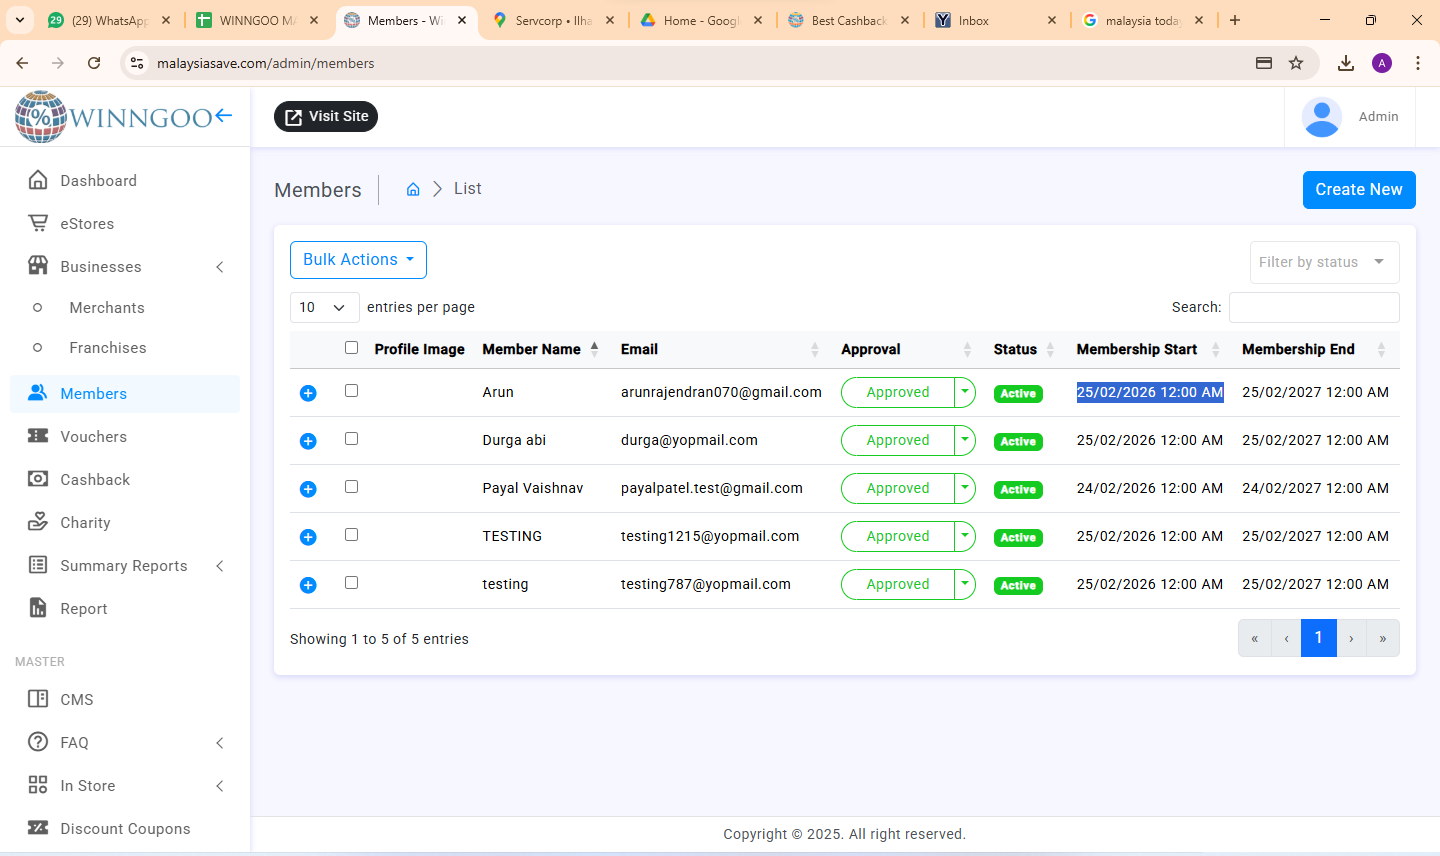The image size is (1440, 856).
Task: Click the Create New button
Action: 1358,190
